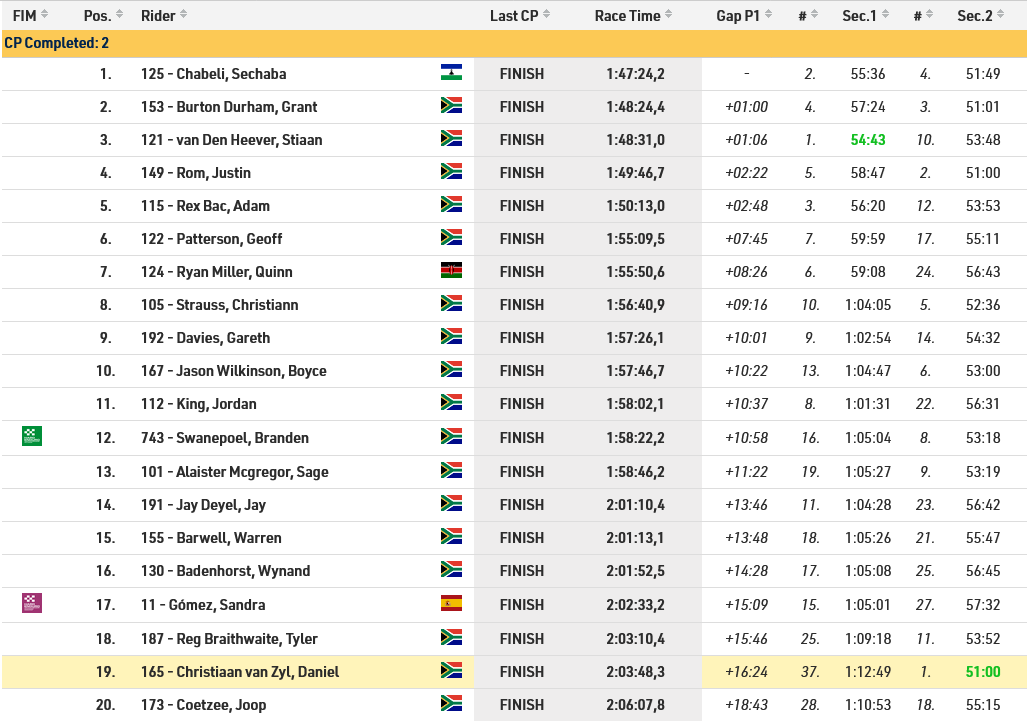1027x721 pixels.
Task: Click the CP Completed: 2 group bar
Action: click(514, 43)
